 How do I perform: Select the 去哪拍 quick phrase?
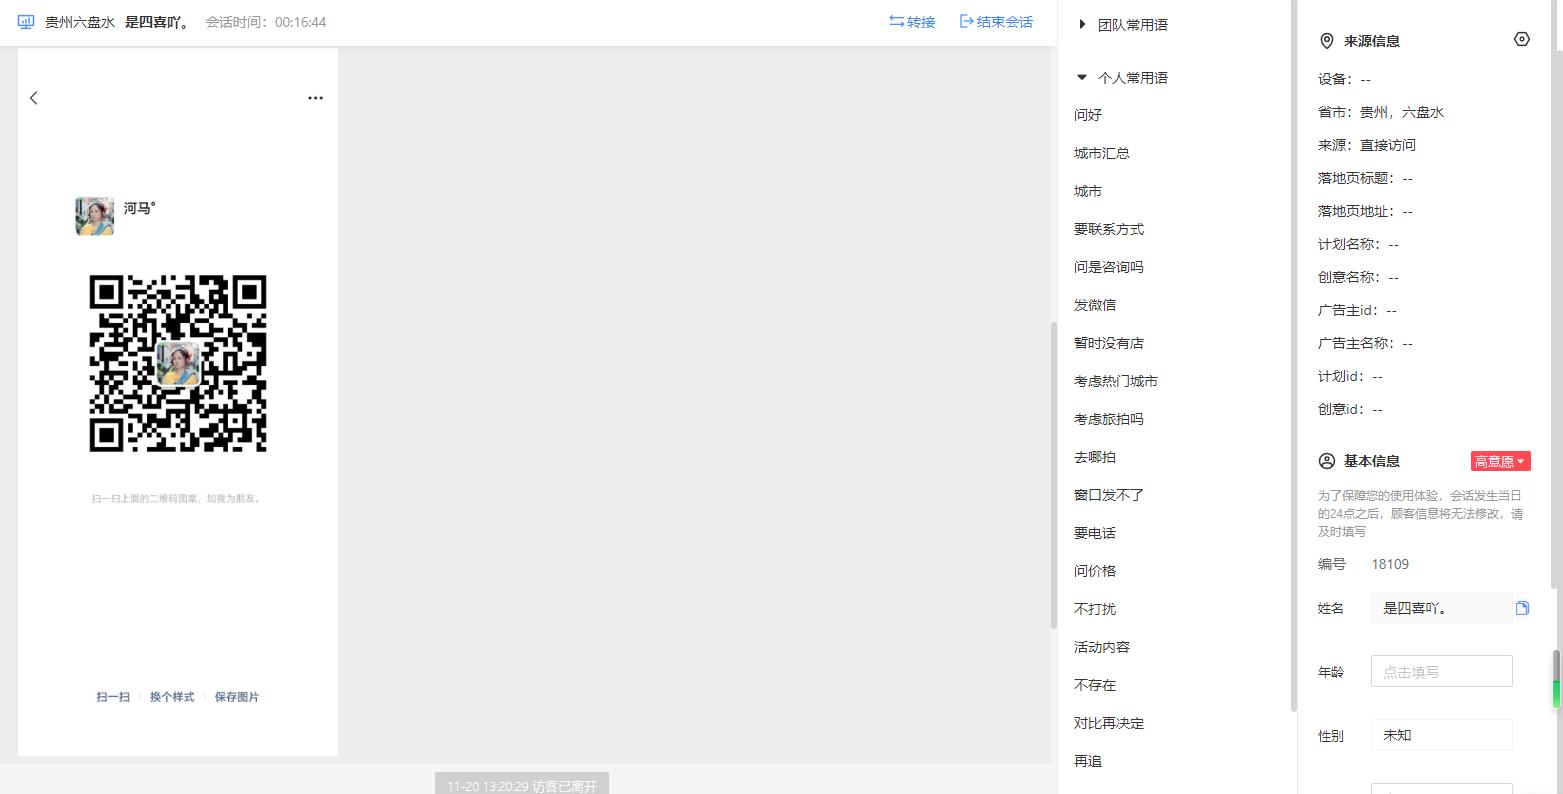point(1095,457)
